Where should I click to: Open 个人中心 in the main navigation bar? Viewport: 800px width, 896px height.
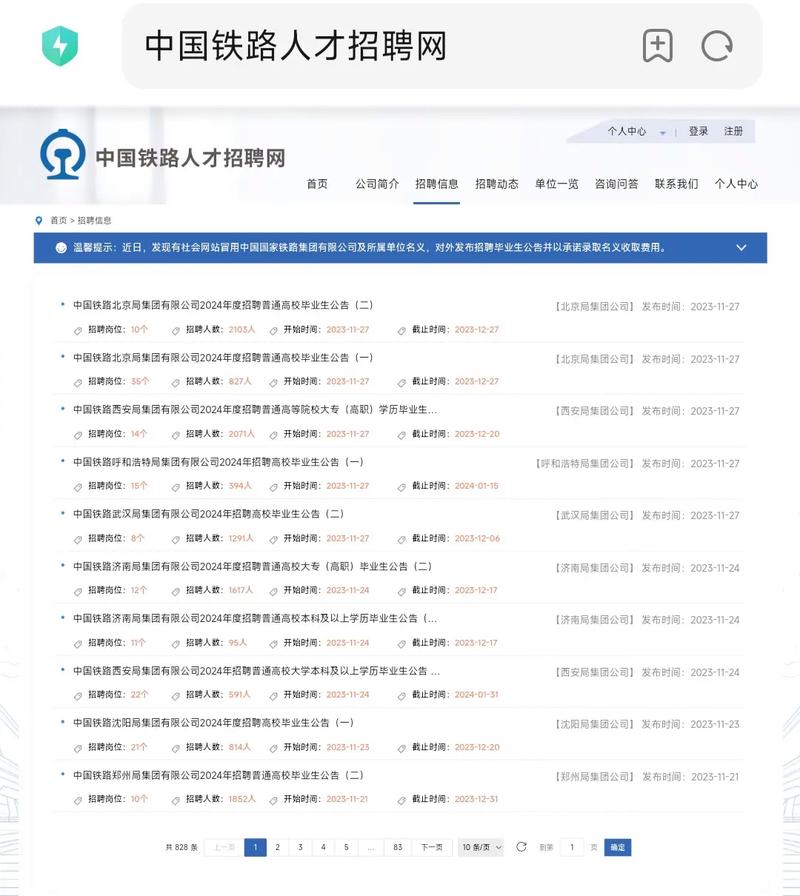pos(736,184)
